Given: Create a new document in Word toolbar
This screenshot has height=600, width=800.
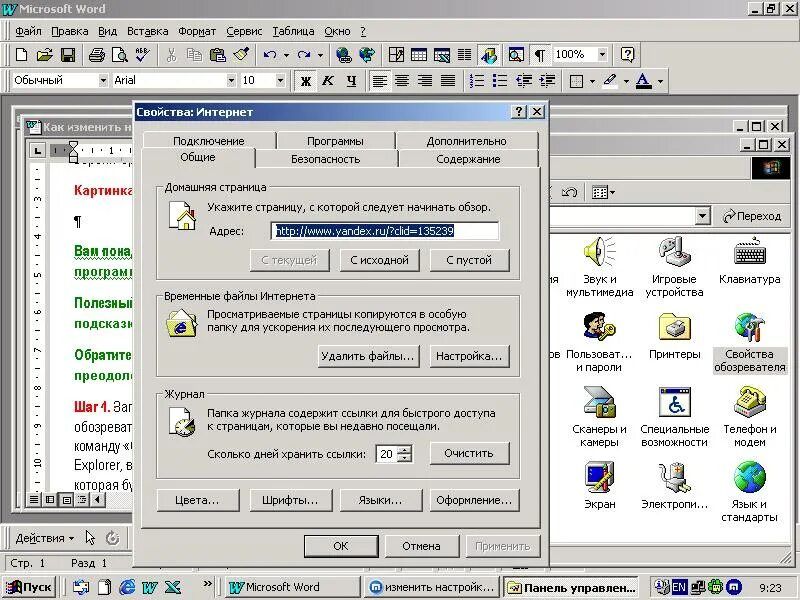Looking at the screenshot, I should [x=21, y=55].
